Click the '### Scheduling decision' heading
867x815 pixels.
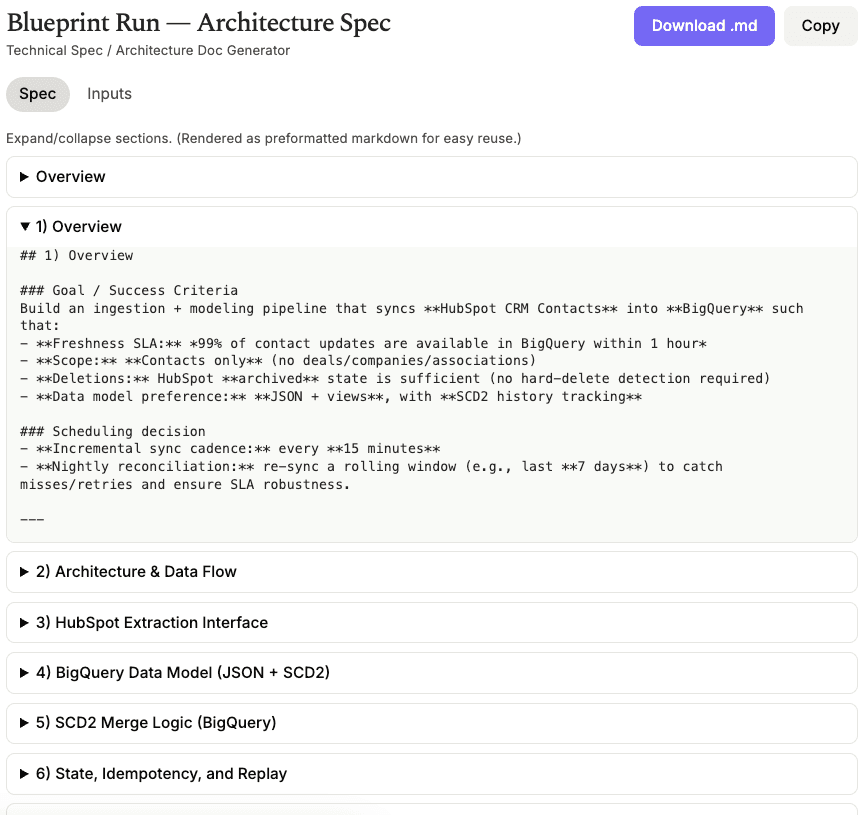pyautogui.click(x=113, y=431)
